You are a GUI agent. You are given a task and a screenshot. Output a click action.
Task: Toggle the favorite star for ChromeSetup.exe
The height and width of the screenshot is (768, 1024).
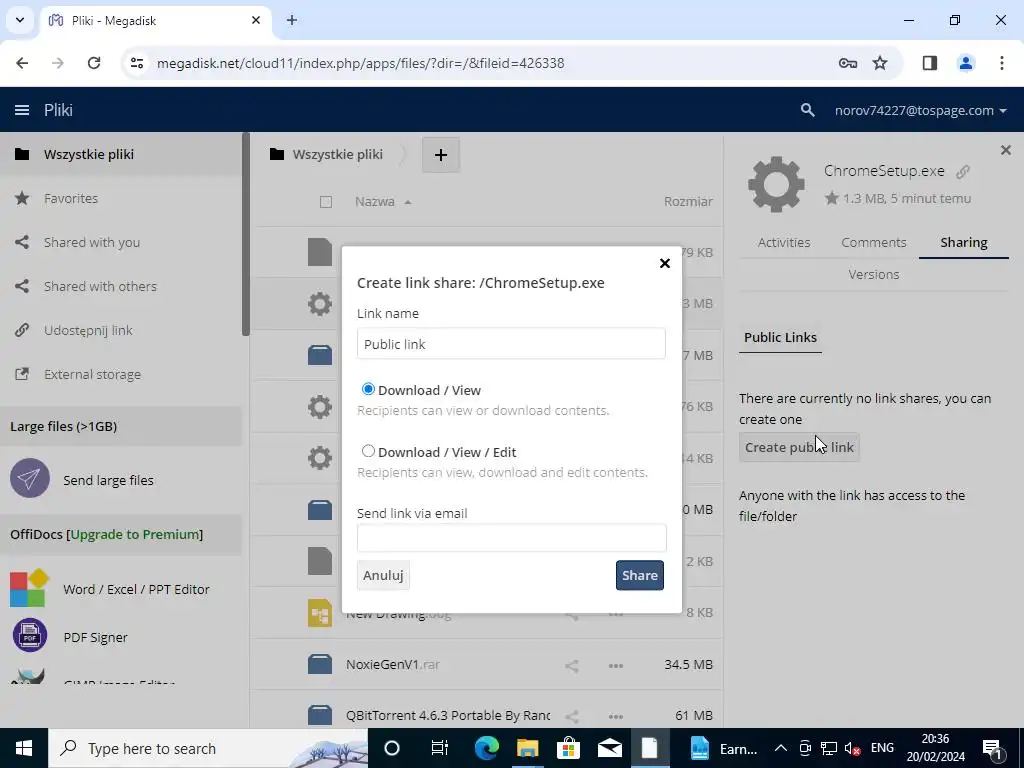(x=831, y=198)
